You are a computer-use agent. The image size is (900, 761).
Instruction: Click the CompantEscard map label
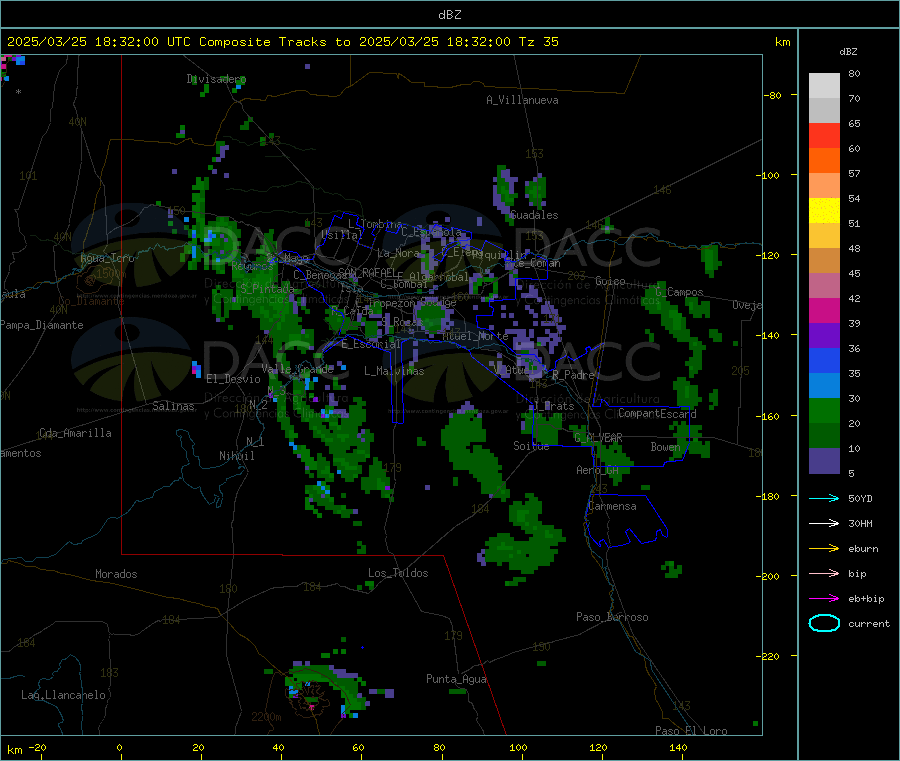coord(657,413)
